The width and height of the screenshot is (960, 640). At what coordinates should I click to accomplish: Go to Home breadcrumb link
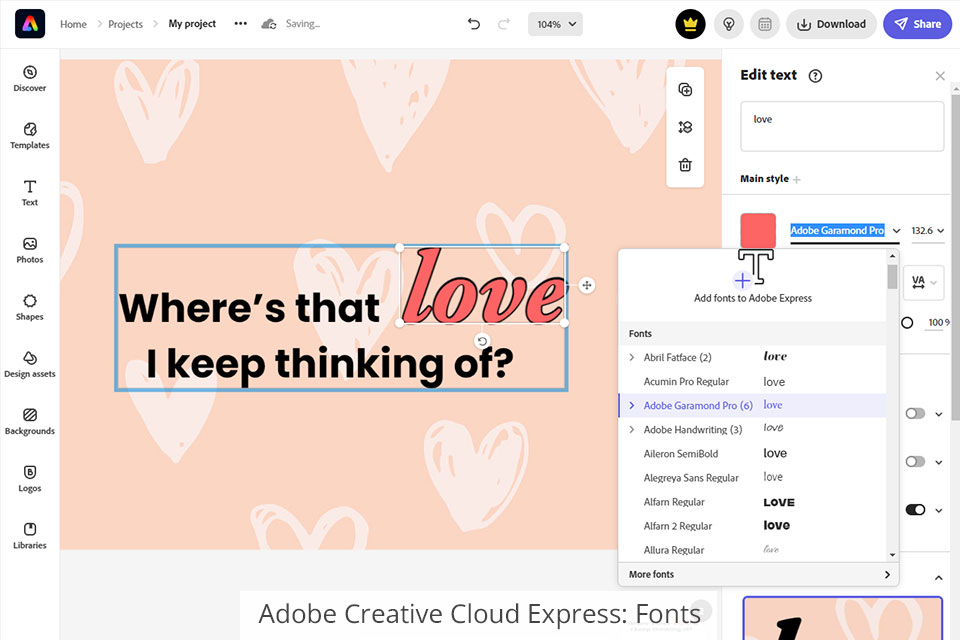(73, 24)
